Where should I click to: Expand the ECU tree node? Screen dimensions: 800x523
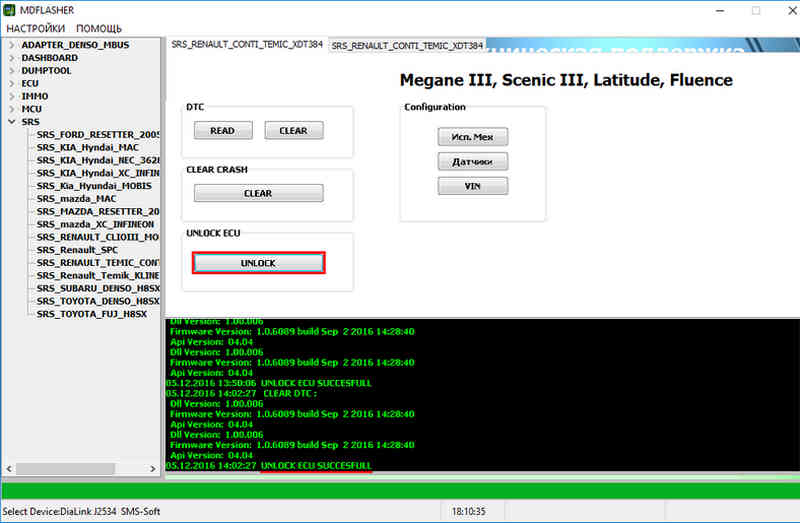[12, 83]
